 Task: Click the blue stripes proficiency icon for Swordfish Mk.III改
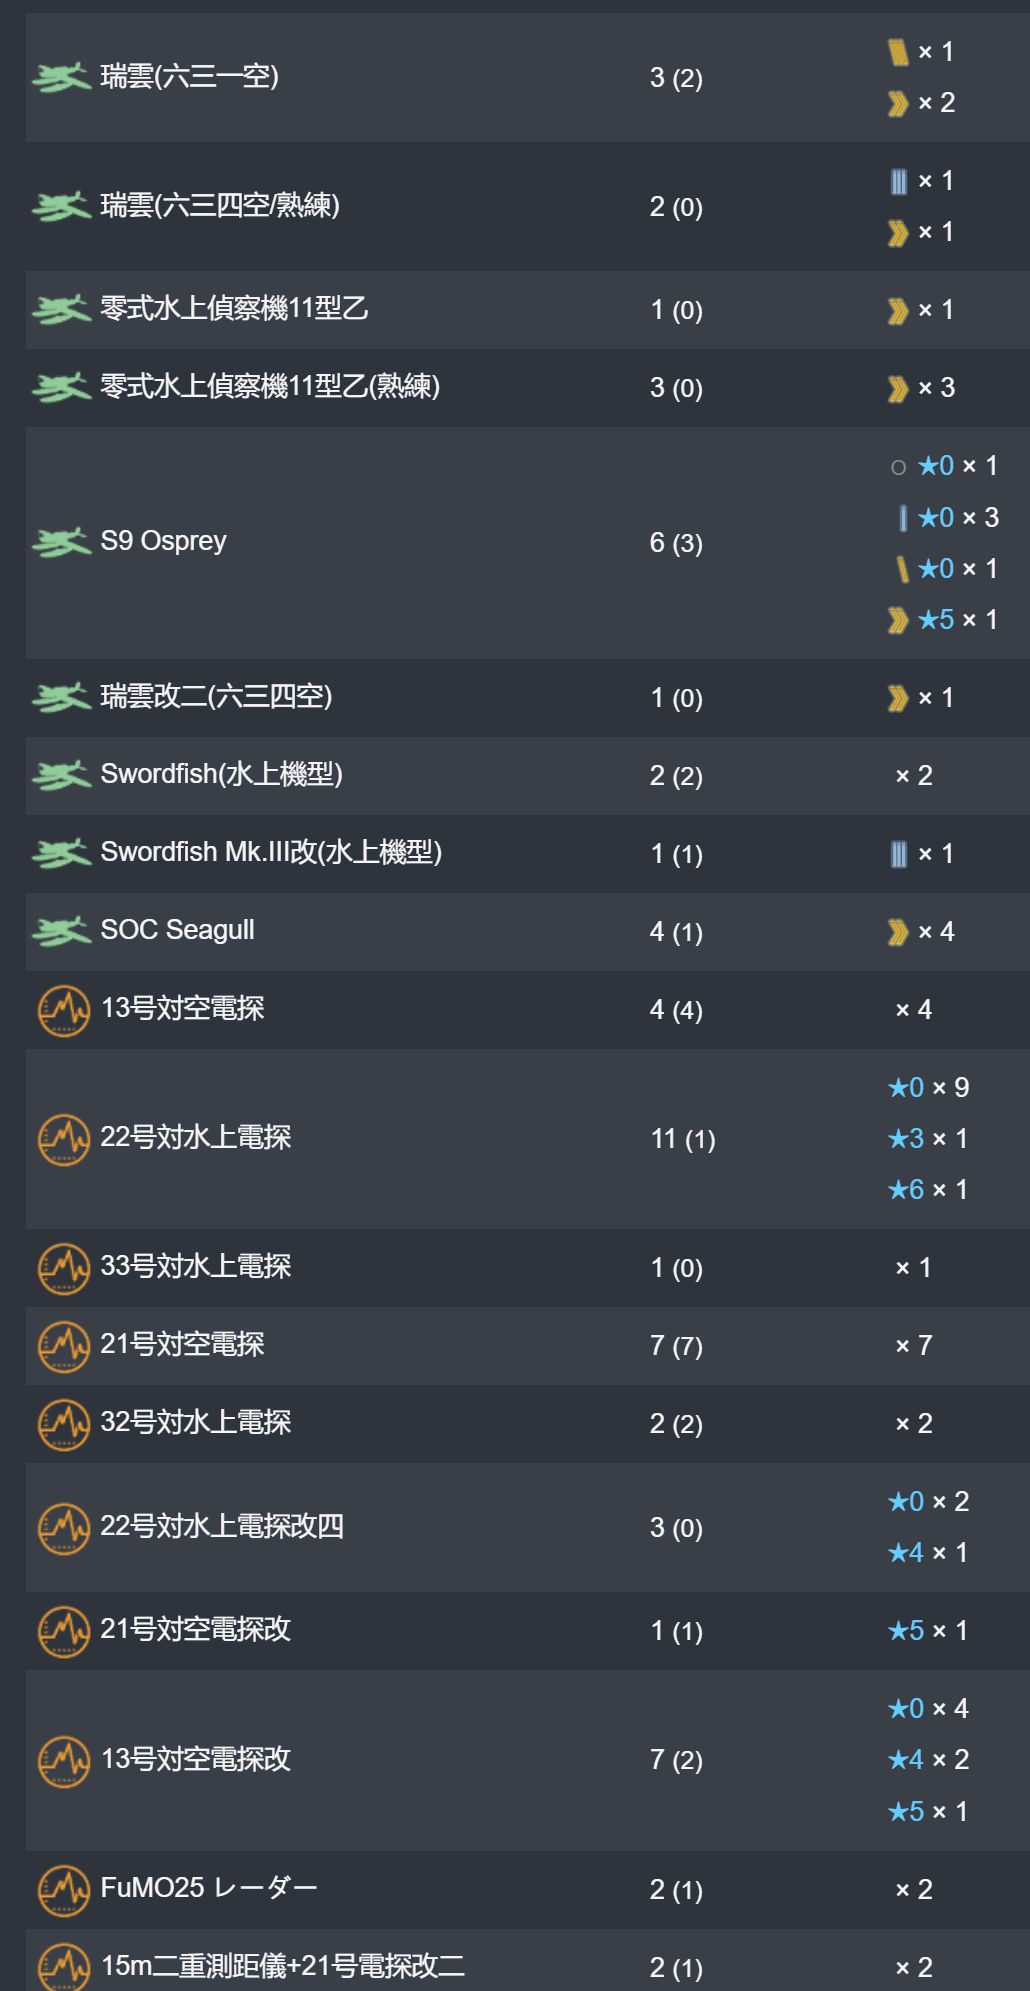click(898, 854)
